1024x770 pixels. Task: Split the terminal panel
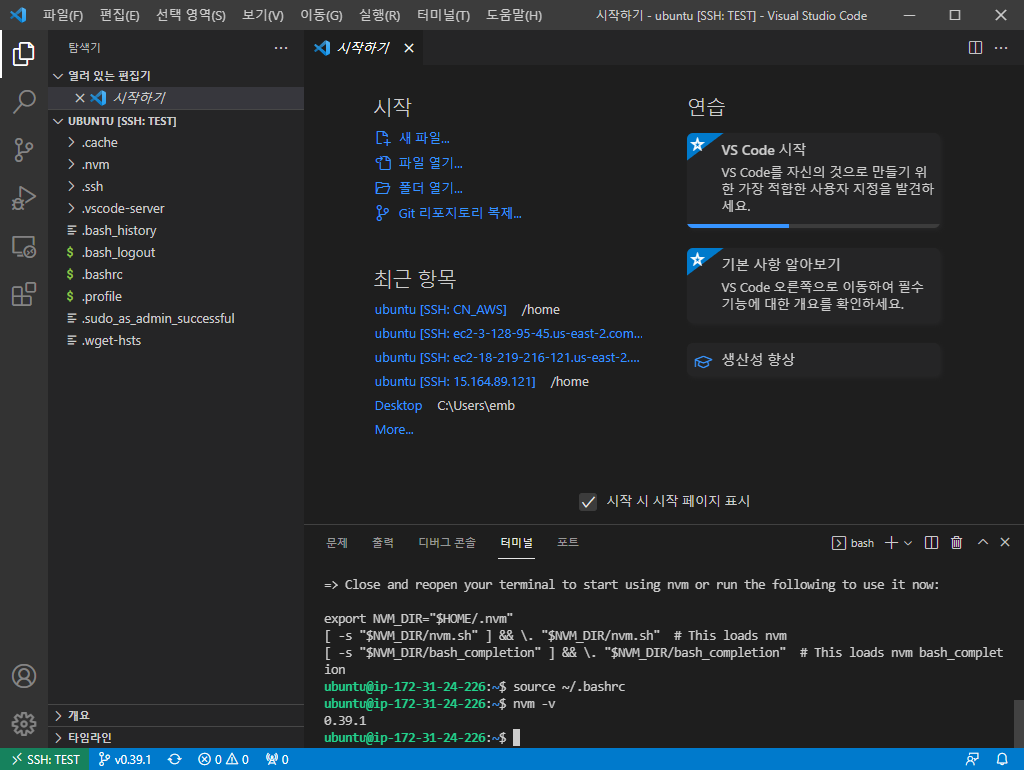932,543
